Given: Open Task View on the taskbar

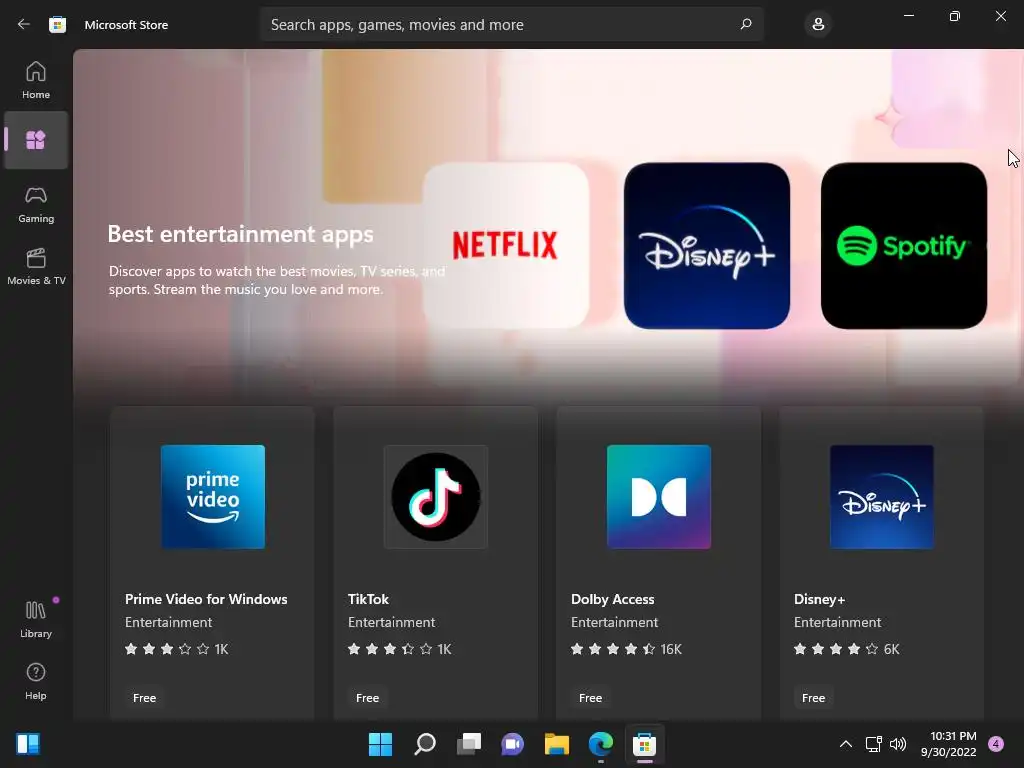Looking at the screenshot, I should (x=468, y=744).
